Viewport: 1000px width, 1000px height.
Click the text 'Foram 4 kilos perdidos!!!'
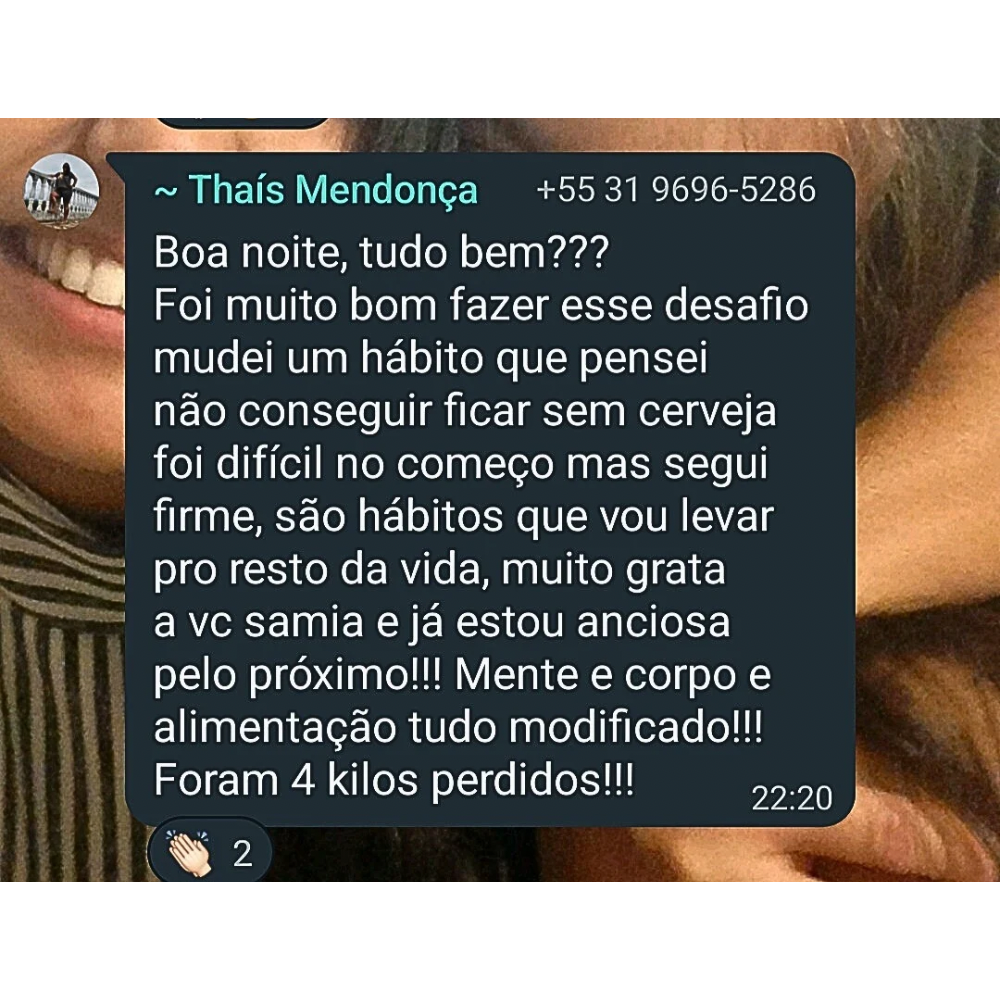pyautogui.click(x=394, y=779)
